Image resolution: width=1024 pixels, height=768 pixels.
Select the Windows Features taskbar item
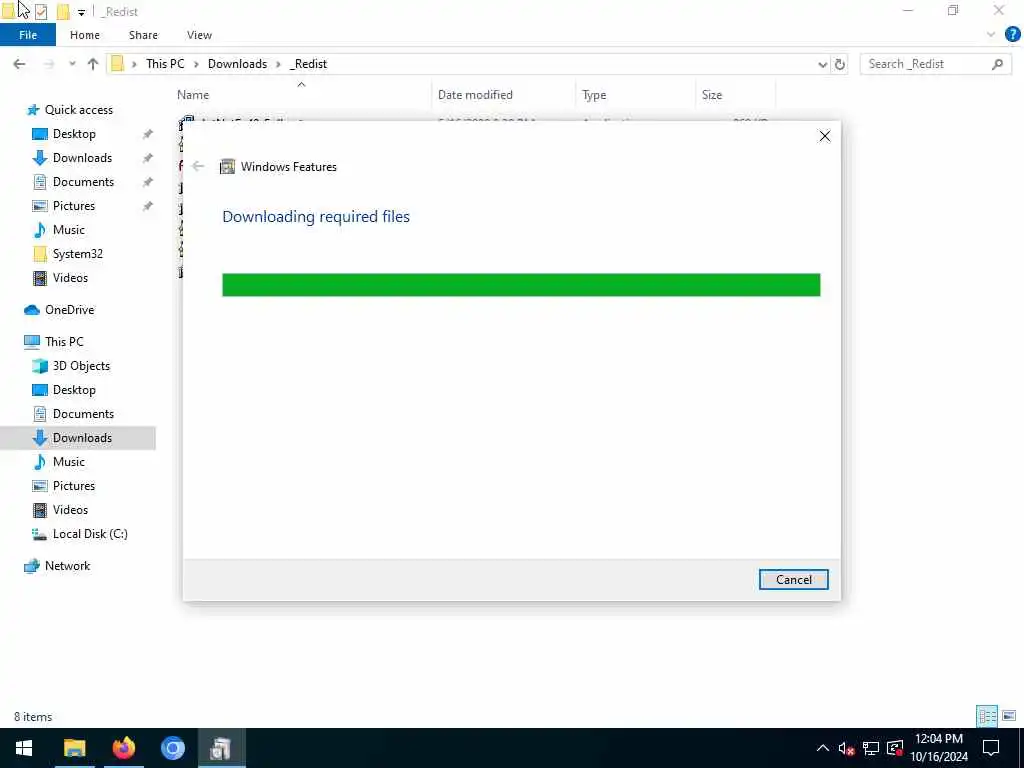(221, 748)
